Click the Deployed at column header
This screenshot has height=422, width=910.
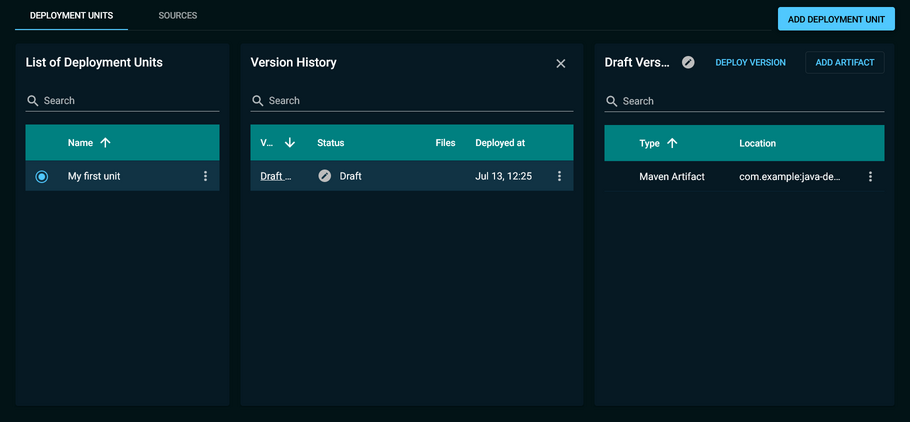tap(500, 143)
